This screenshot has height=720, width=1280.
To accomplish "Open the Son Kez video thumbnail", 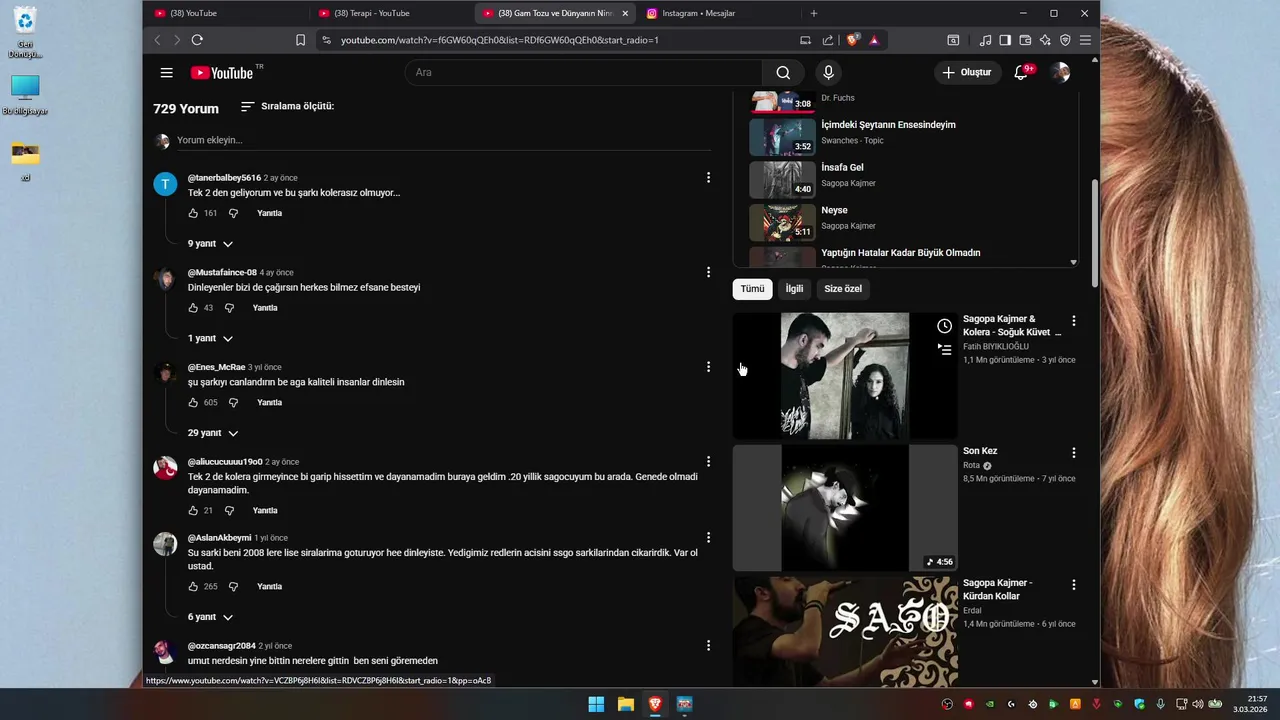I will click(x=845, y=508).
